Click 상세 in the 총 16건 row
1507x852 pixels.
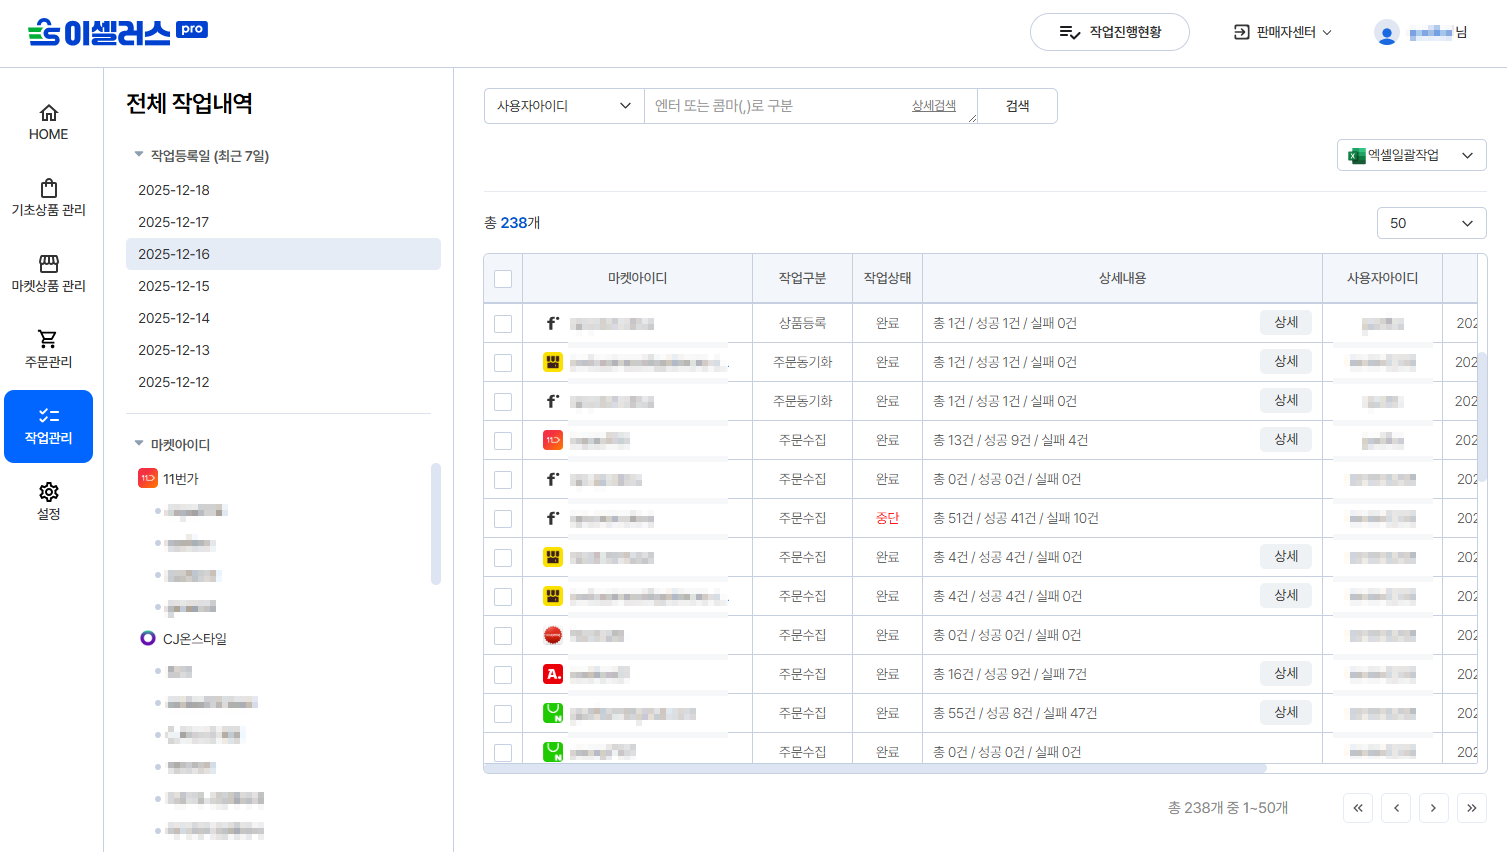tap(1286, 673)
